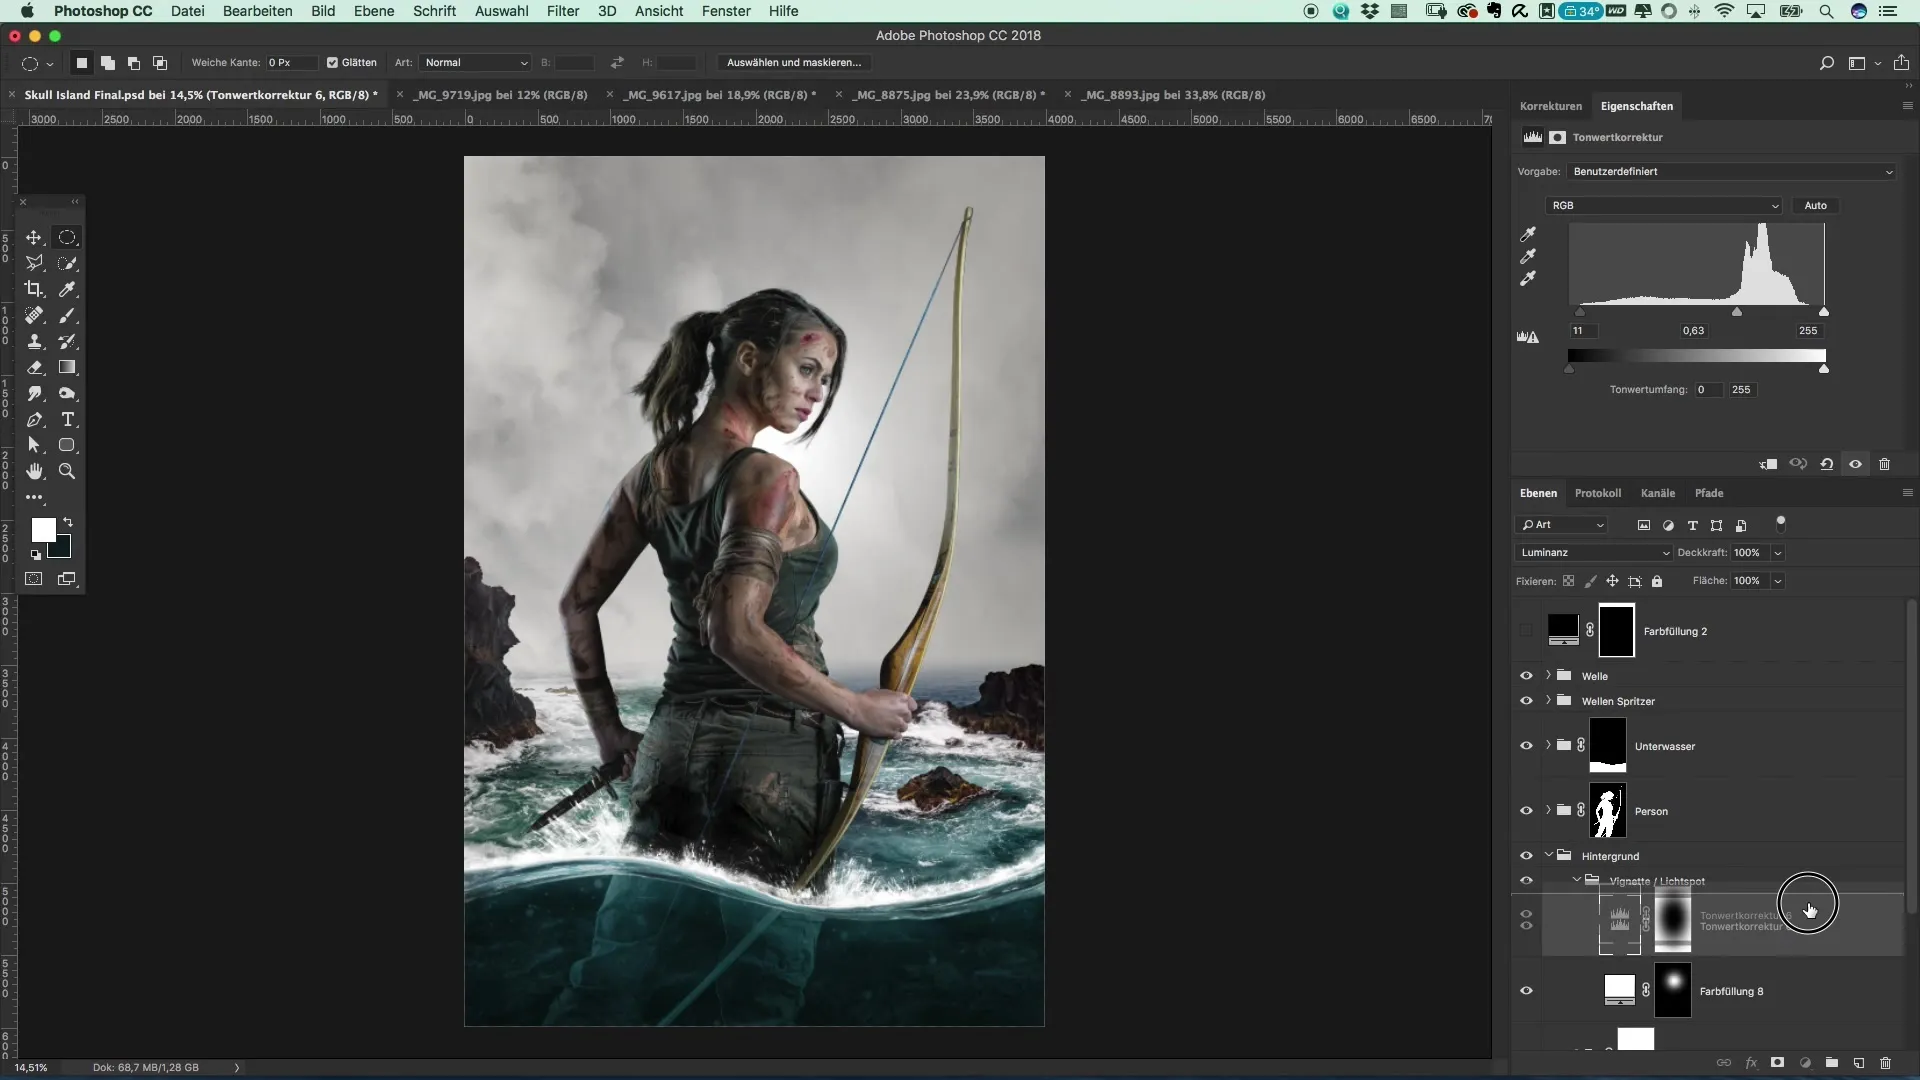Screen dimensions: 1920x1080
Task: Toggle the Glätten checkbox
Action: 333,62
